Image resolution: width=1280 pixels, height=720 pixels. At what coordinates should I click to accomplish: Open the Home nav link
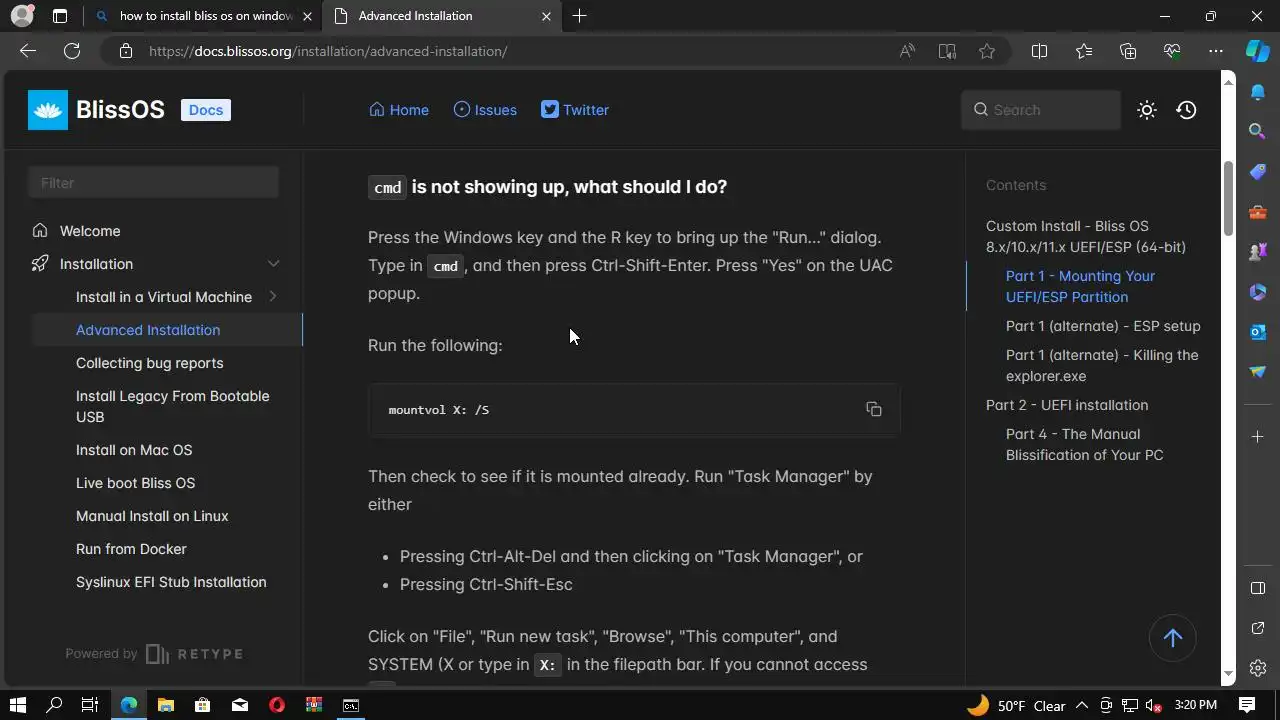tap(399, 110)
